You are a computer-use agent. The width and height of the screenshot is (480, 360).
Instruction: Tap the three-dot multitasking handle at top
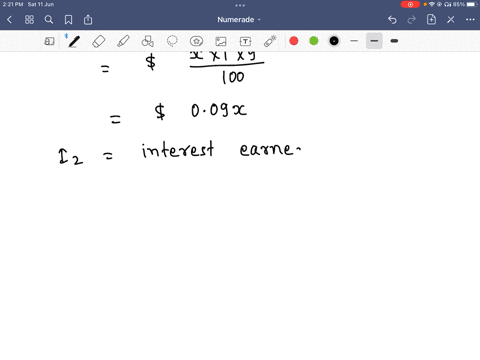point(240,5)
